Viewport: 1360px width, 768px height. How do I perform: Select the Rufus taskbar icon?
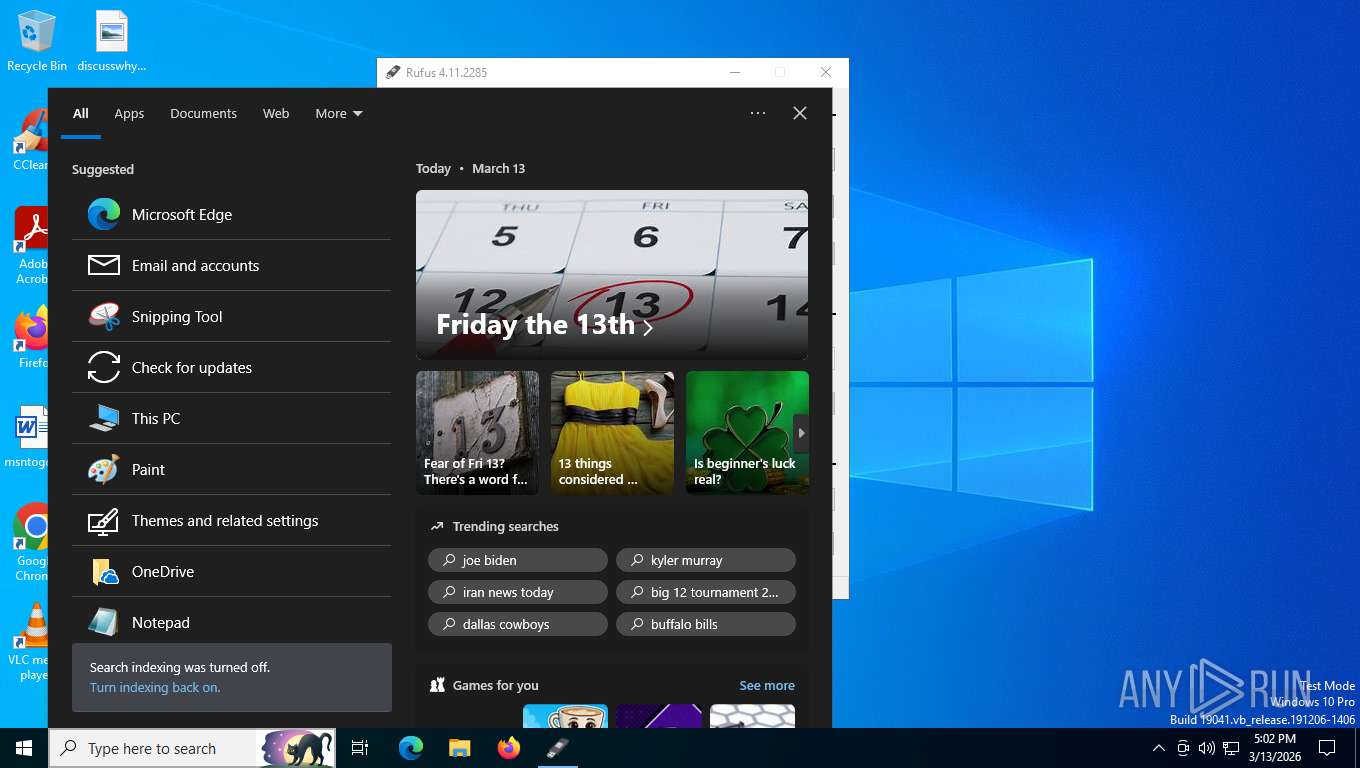point(557,748)
